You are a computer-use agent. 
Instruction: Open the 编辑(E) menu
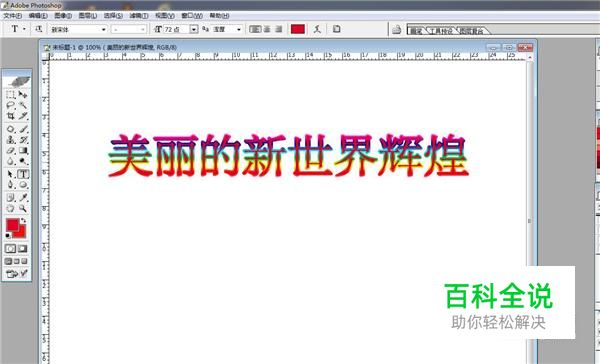click(38, 16)
